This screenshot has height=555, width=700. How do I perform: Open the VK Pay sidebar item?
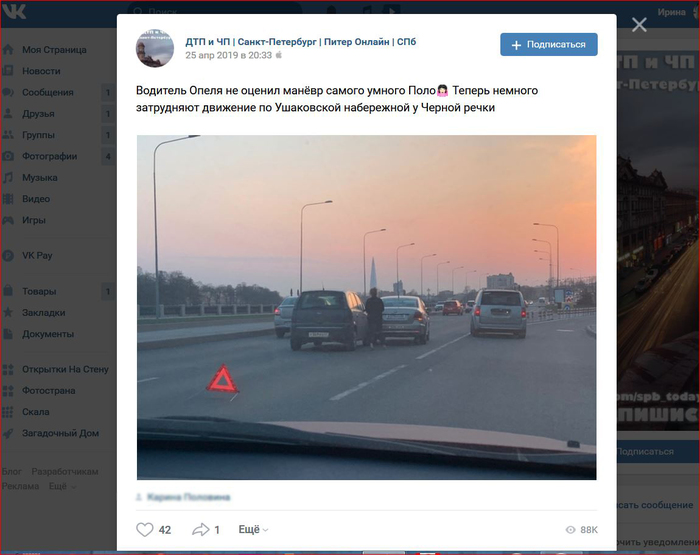[37, 255]
